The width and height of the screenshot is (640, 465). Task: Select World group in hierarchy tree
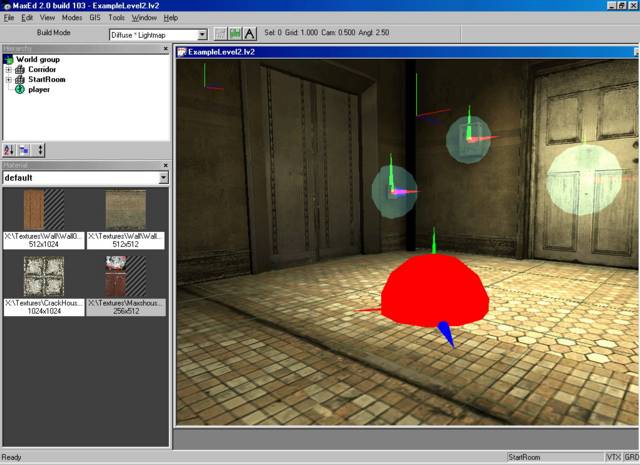[38, 60]
